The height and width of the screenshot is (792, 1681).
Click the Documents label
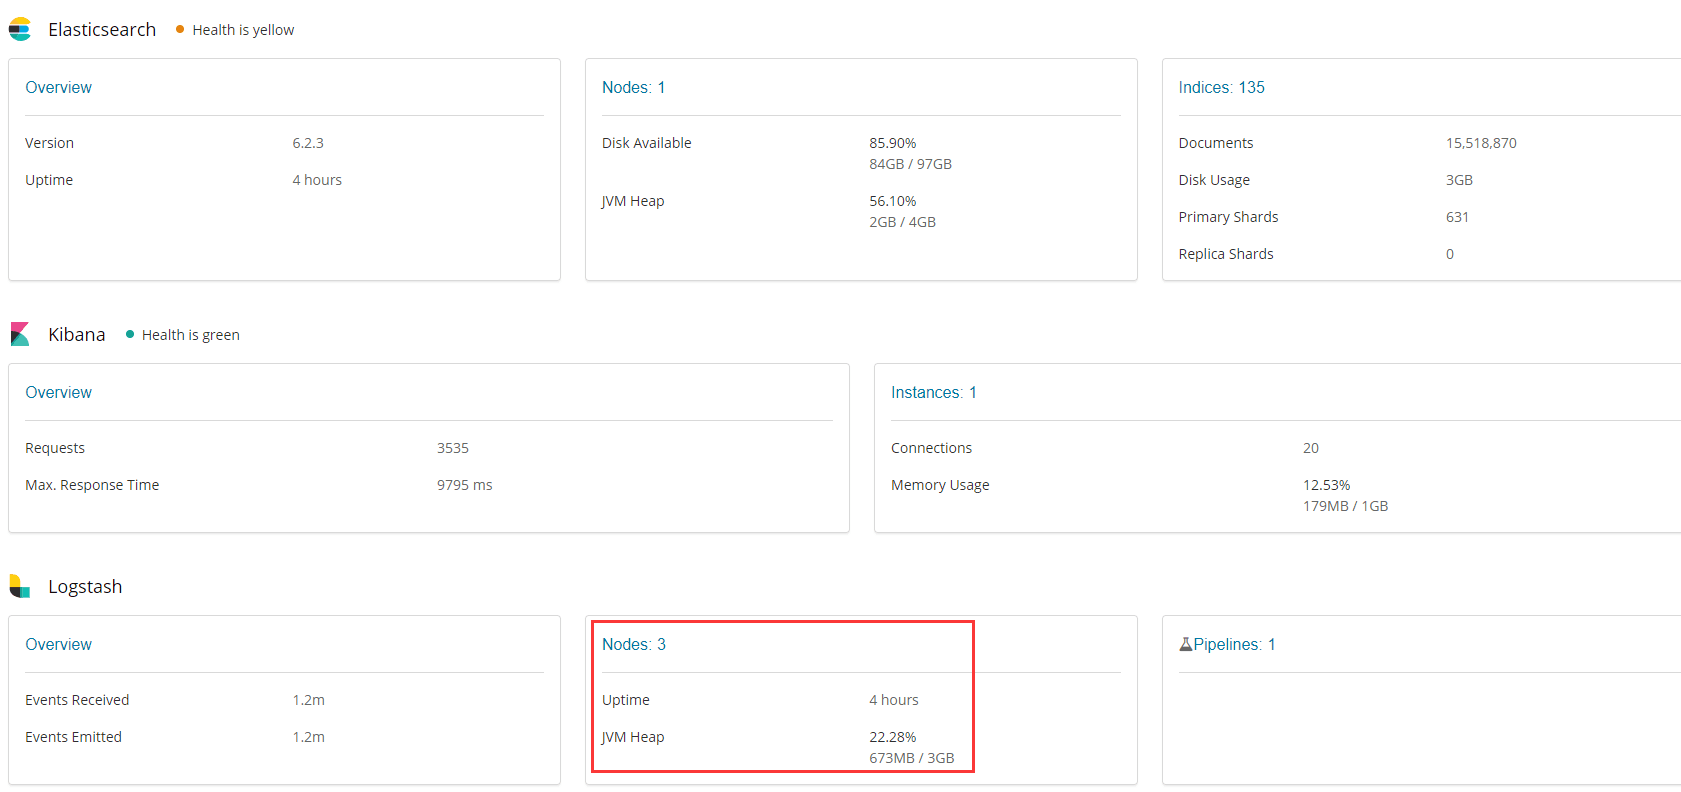(x=1216, y=143)
